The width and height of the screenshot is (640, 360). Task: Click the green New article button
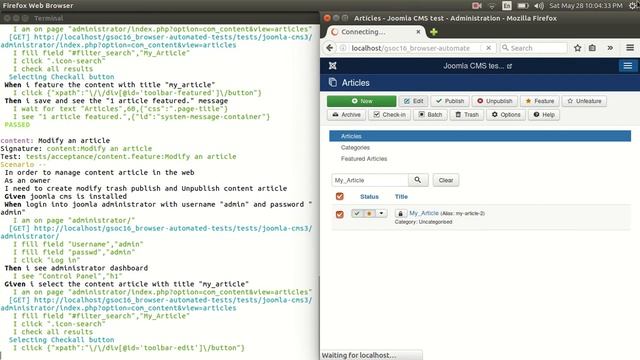[361, 101]
